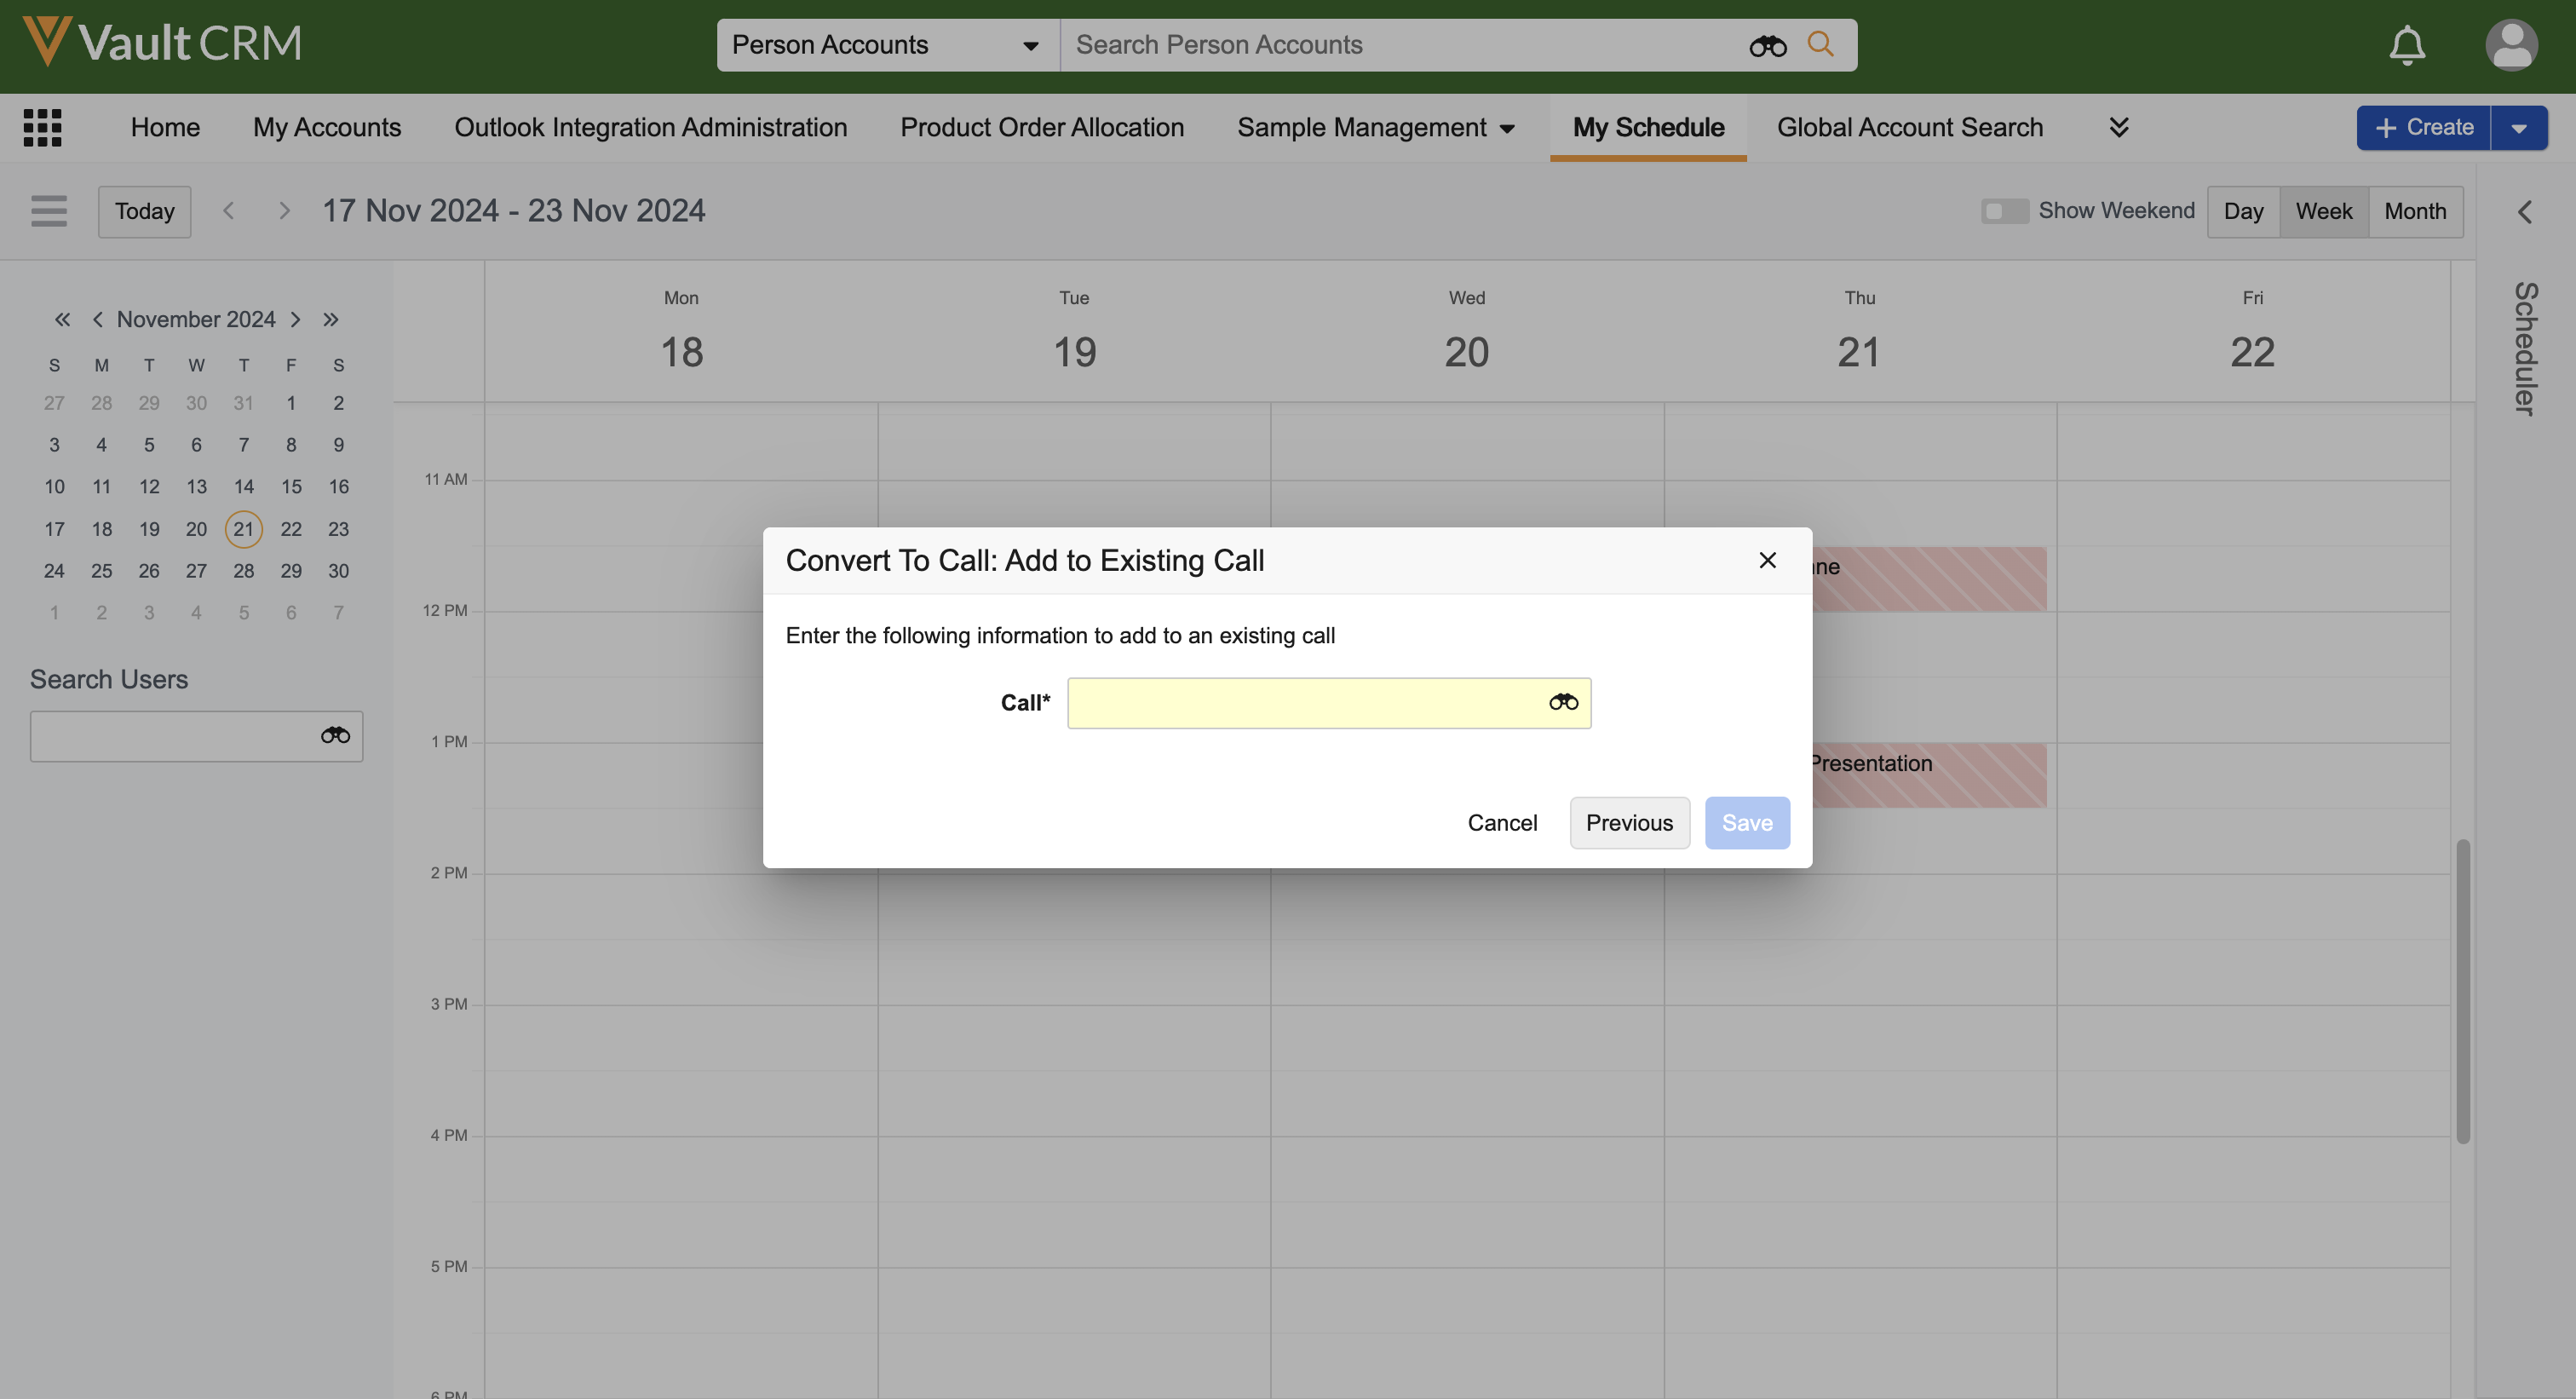Click the calendar vertical scrollbar
The image size is (2576, 1399).
(x=2462, y=990)
